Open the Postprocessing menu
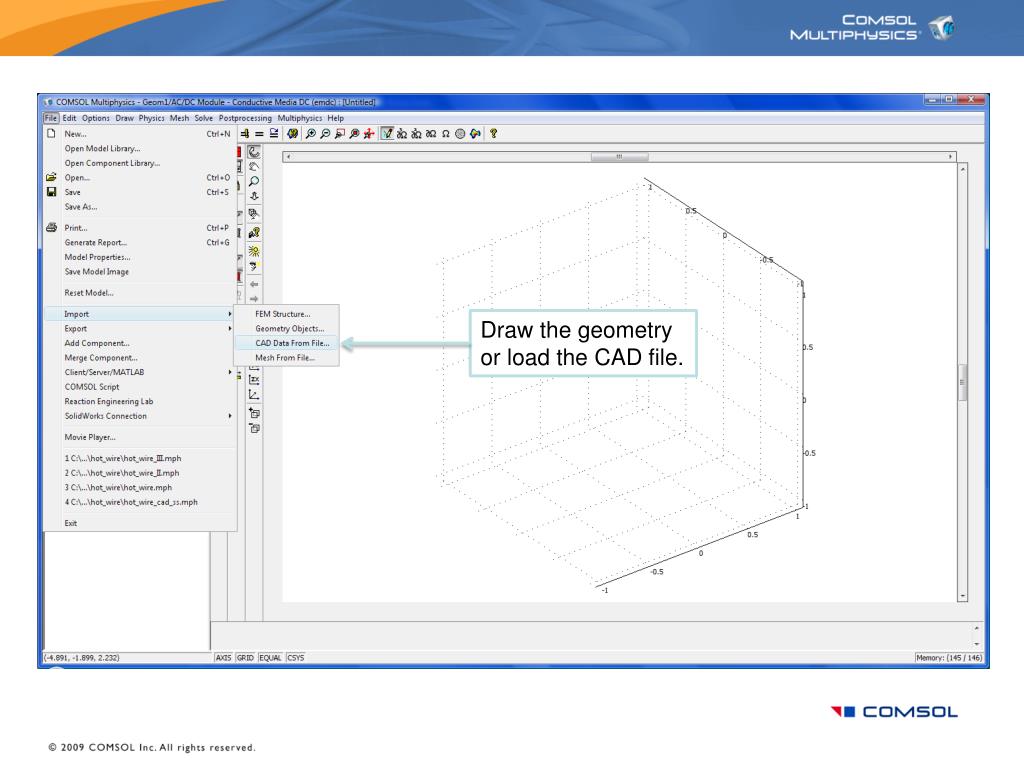The width and height of the screenshot is (1024, 768). click(x=245, y=118)
